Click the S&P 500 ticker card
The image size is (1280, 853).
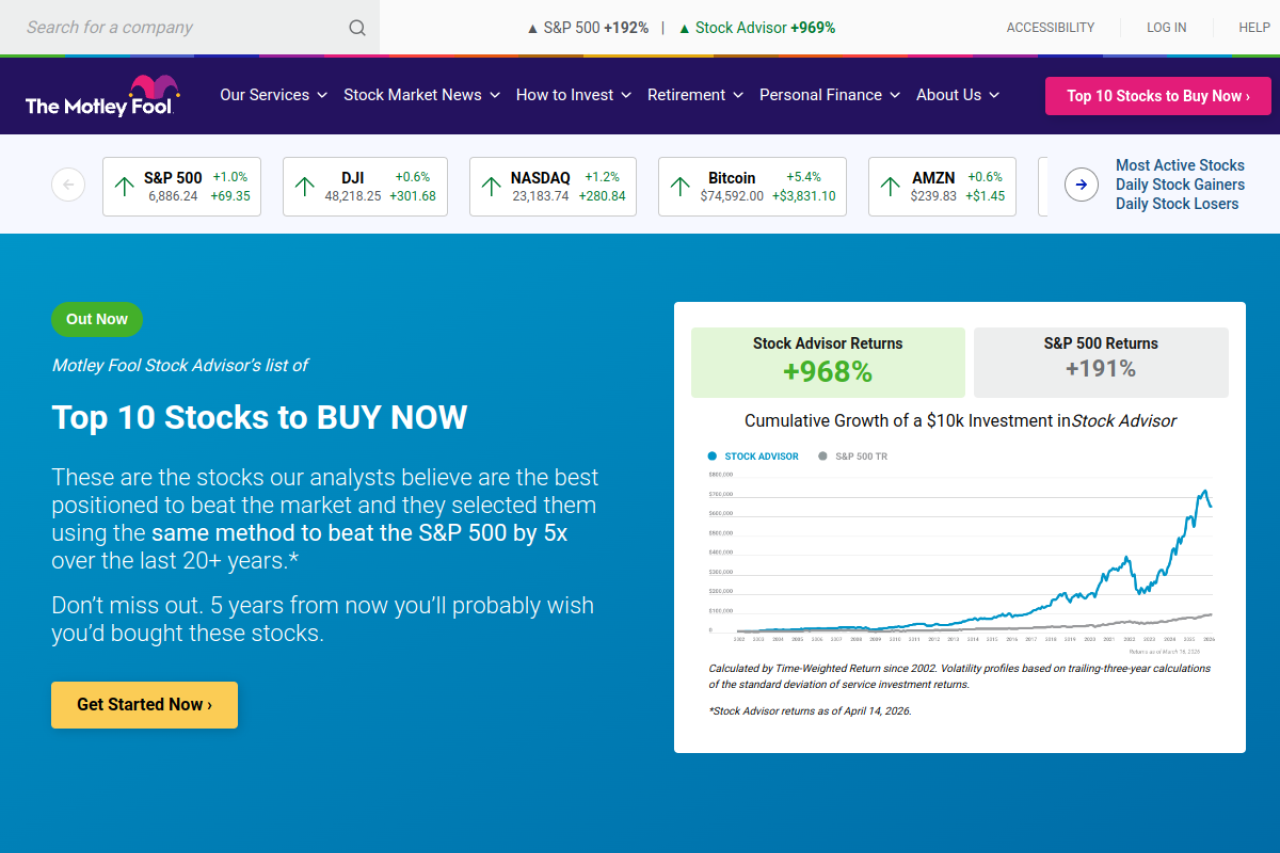[x=182, y=187]
